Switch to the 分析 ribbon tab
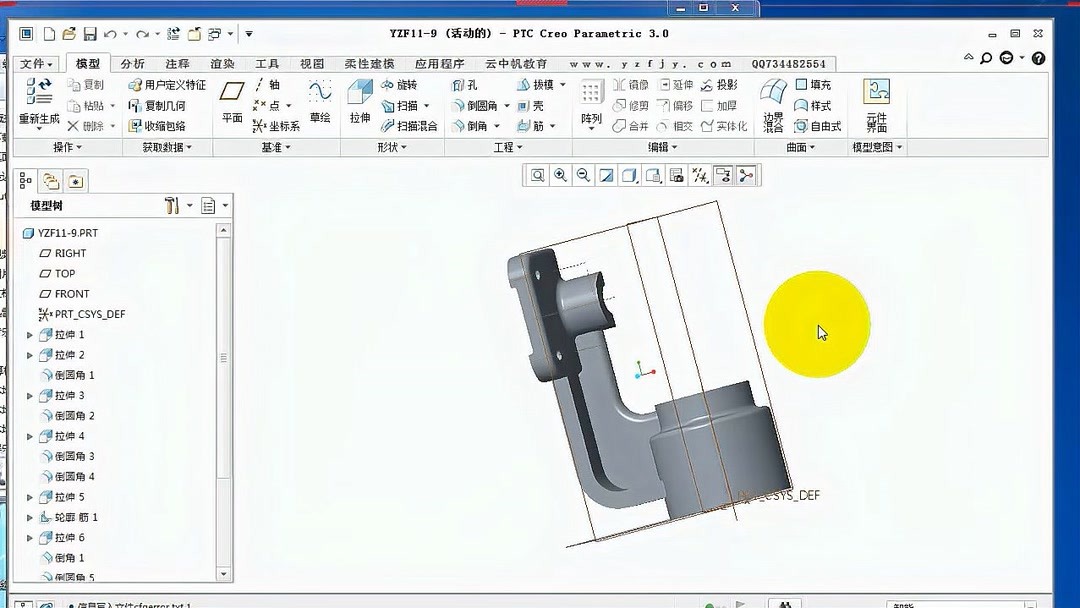Viewport: 1080px width, 608px height. (132, 63)
